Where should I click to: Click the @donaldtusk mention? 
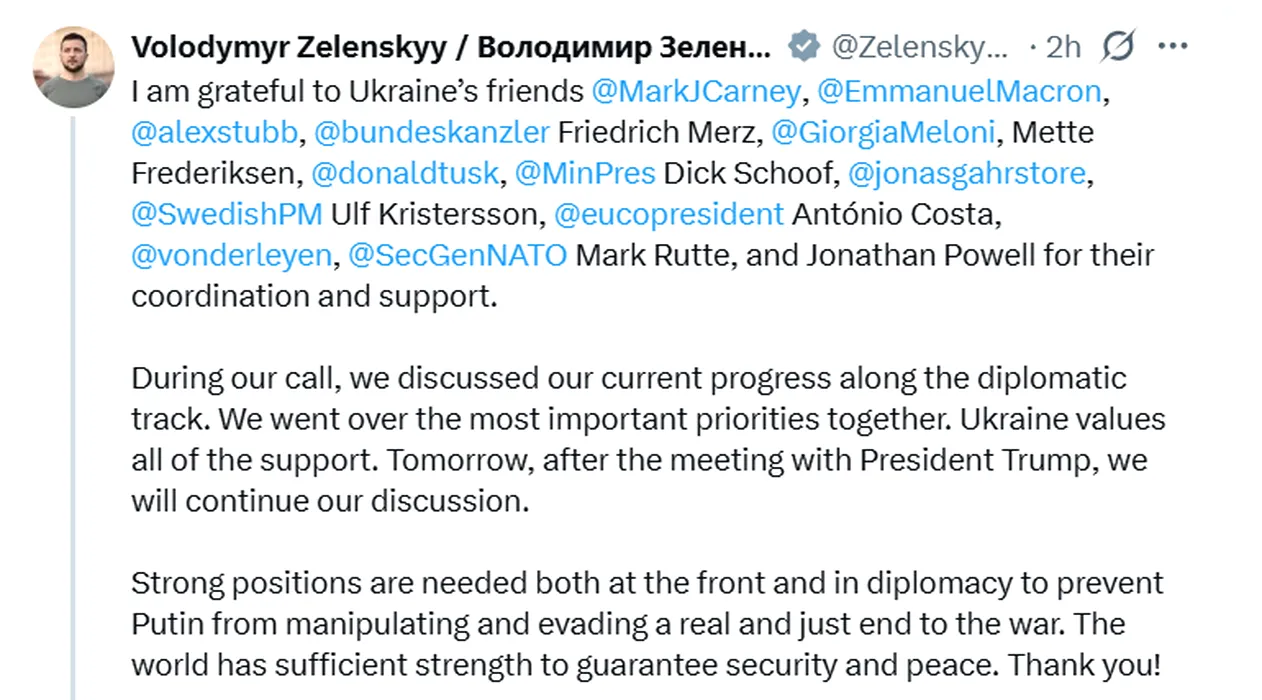click(x=404, y=174)
